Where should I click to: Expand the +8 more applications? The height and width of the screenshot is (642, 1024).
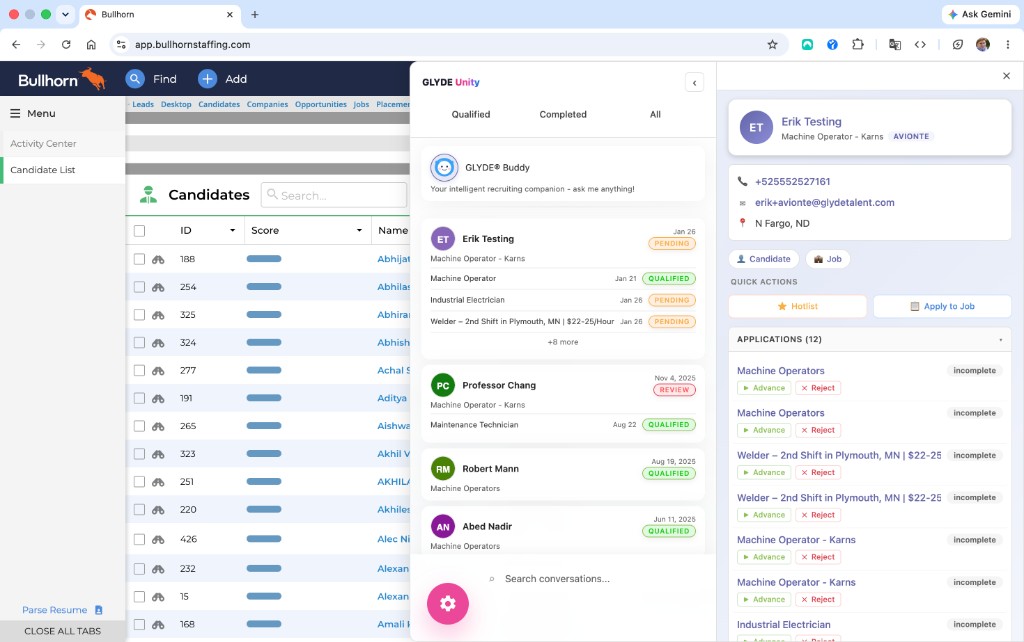point(563,342)
